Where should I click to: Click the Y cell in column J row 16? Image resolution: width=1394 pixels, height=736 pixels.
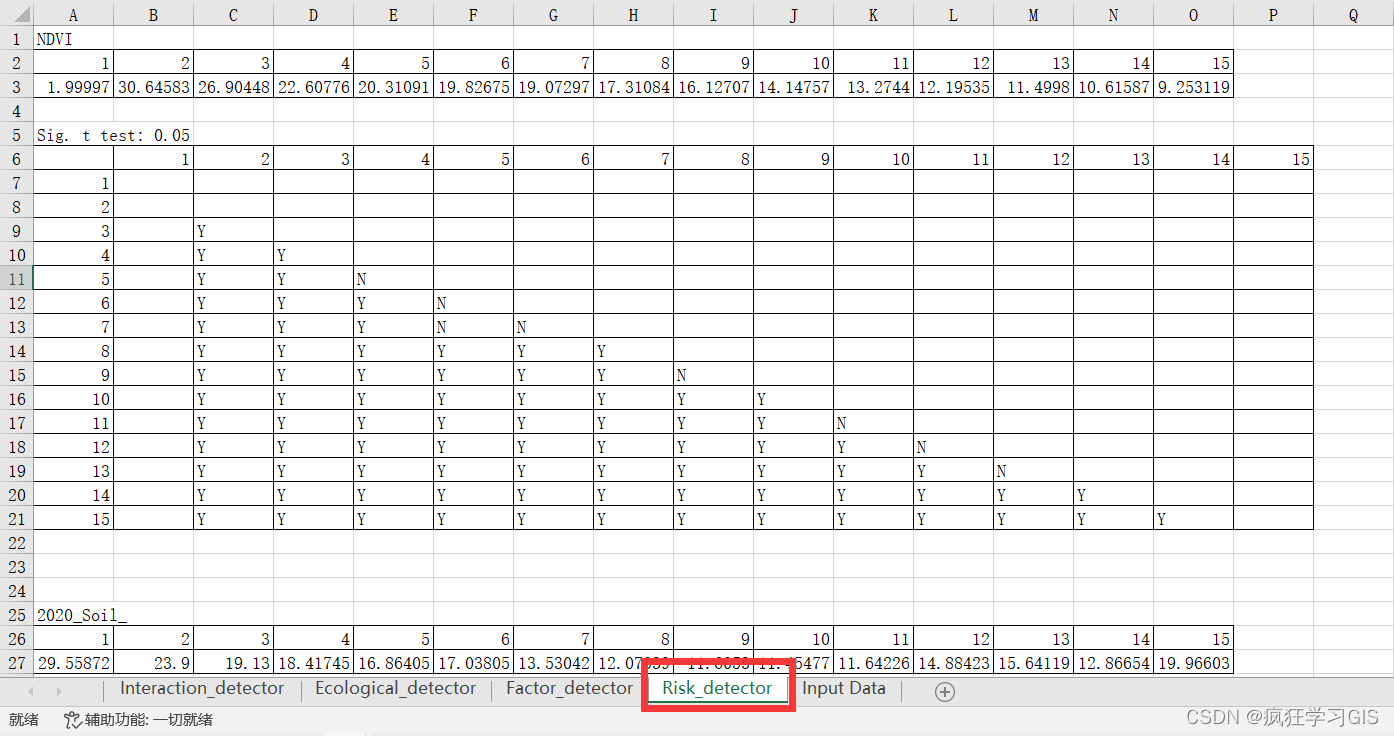click(794, 399)
